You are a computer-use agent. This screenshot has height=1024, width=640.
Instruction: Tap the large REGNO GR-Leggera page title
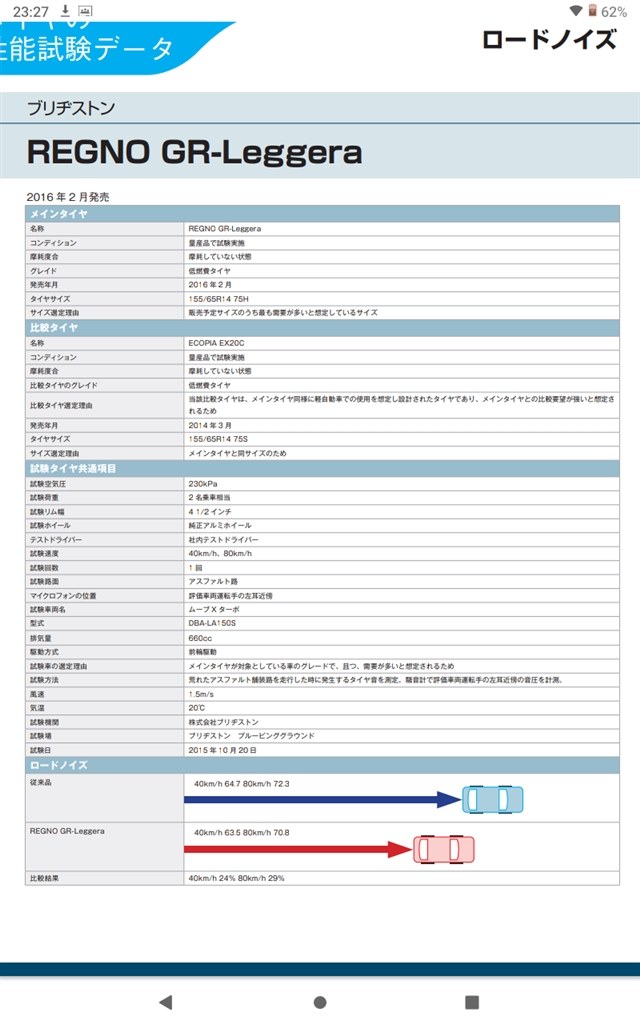click(x=195, y=152)
